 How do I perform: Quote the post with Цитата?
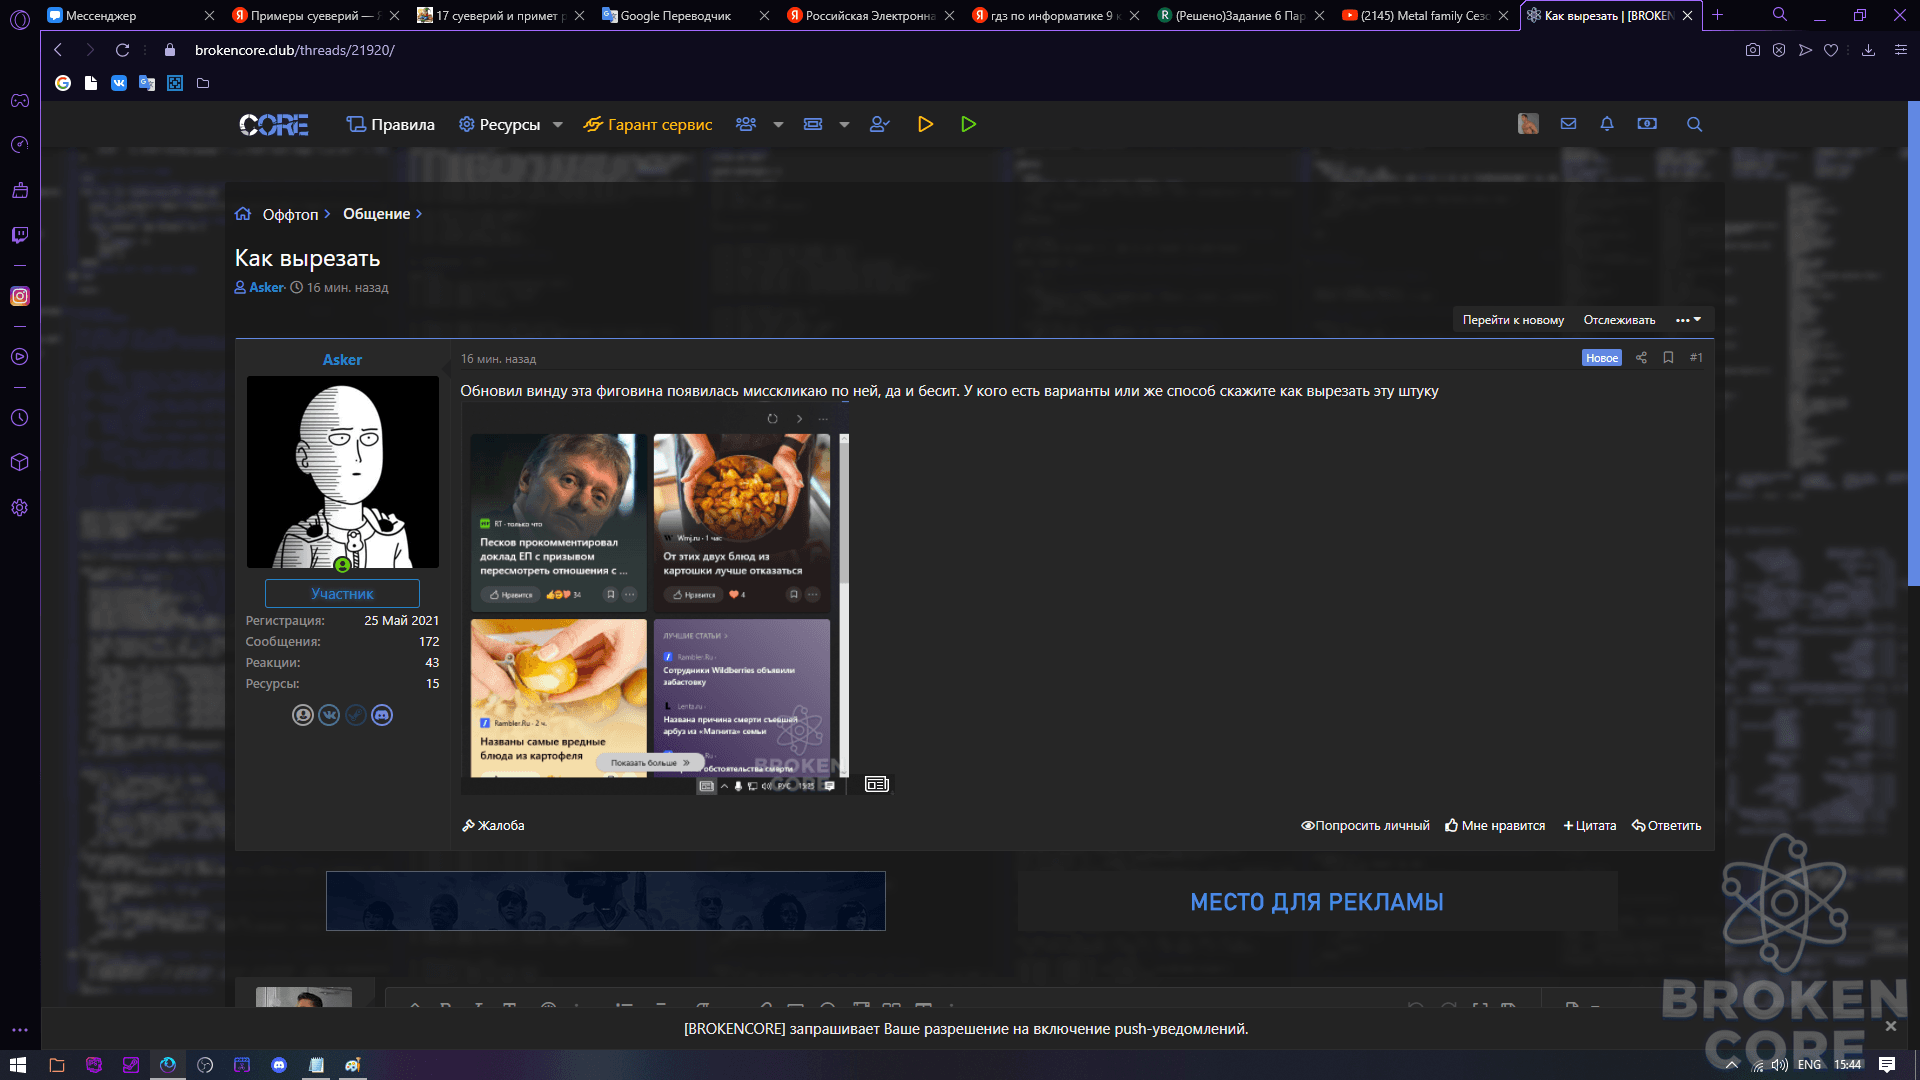[1590, 825]
